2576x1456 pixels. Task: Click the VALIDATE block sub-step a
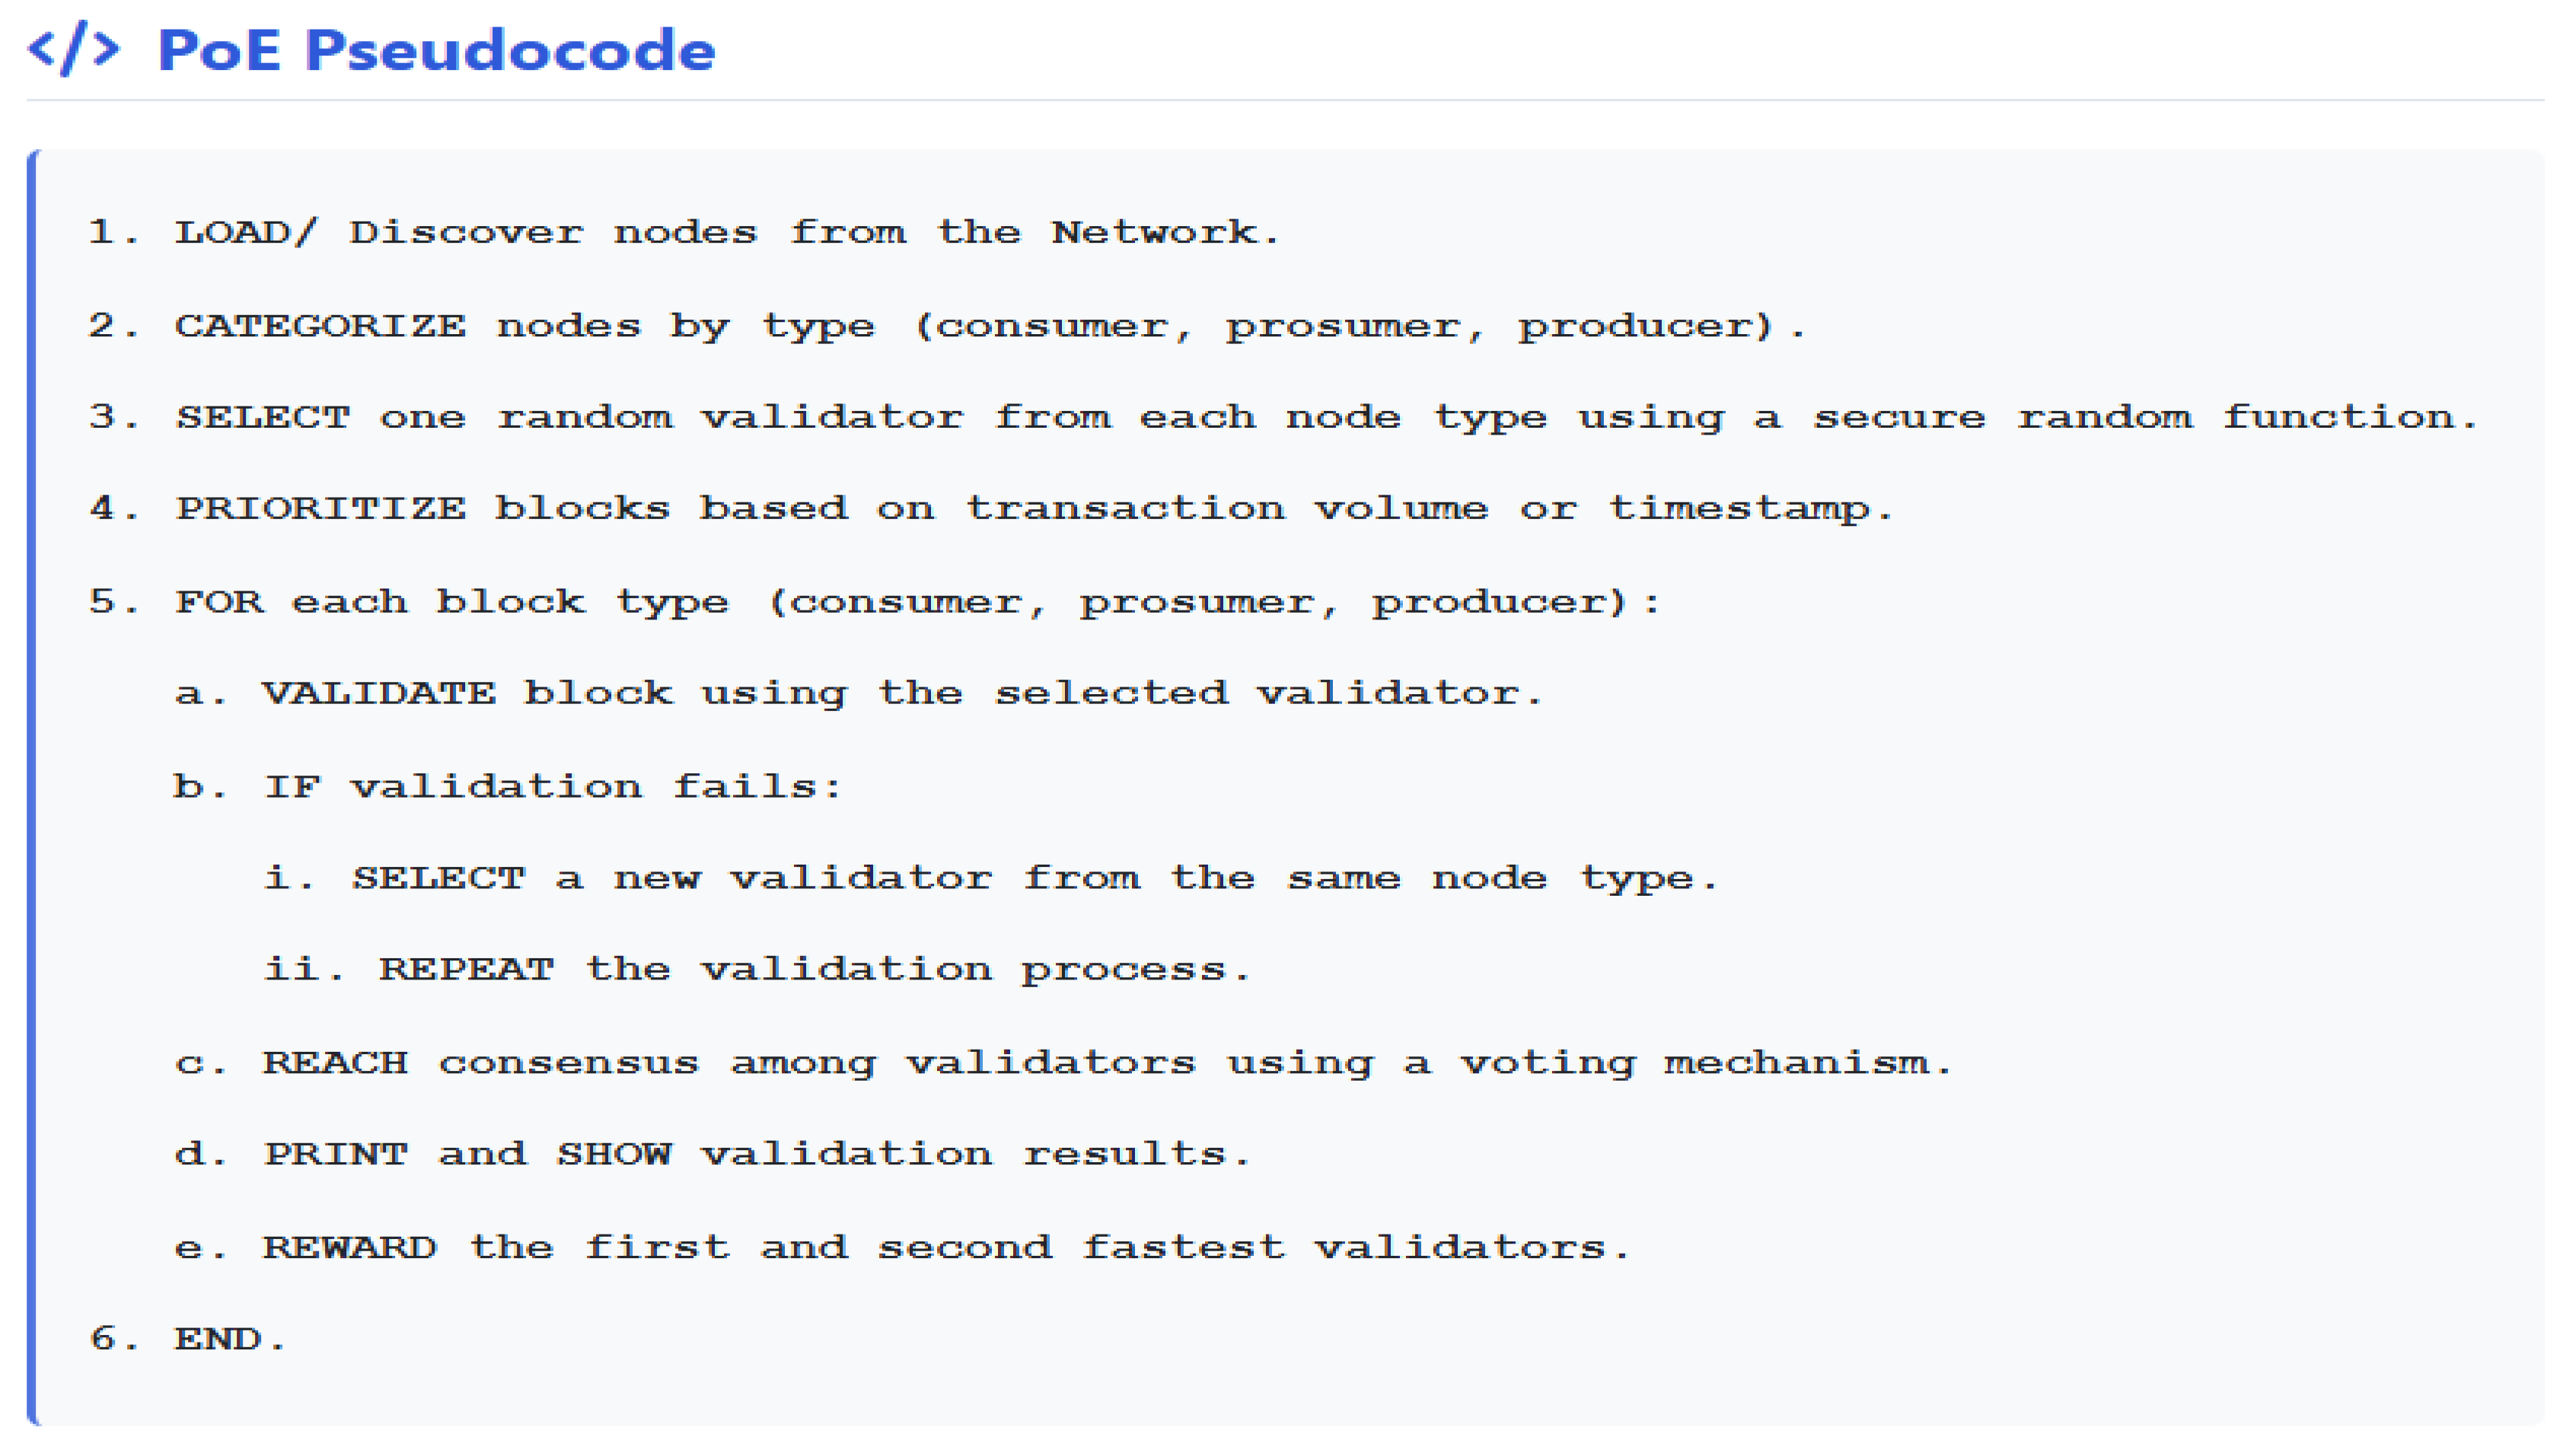pyautogui.click(x=859, y=693)
